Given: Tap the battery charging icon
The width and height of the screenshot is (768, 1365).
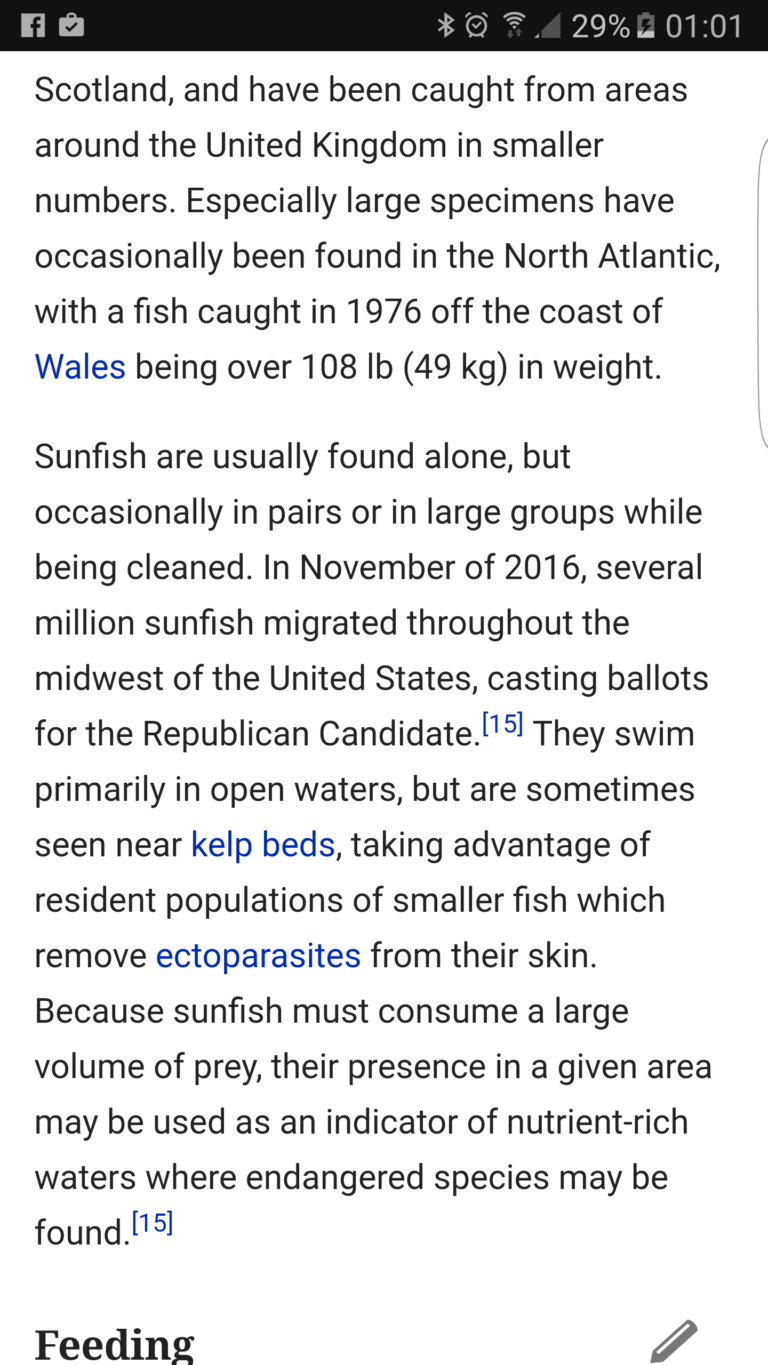Looking at the screenshot, I should coord(646,25).
